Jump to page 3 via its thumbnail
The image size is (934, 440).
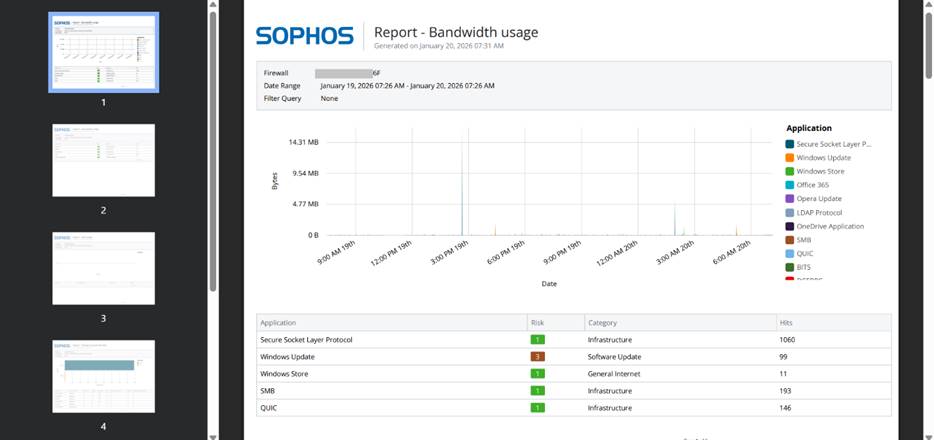tap(103, 268)
